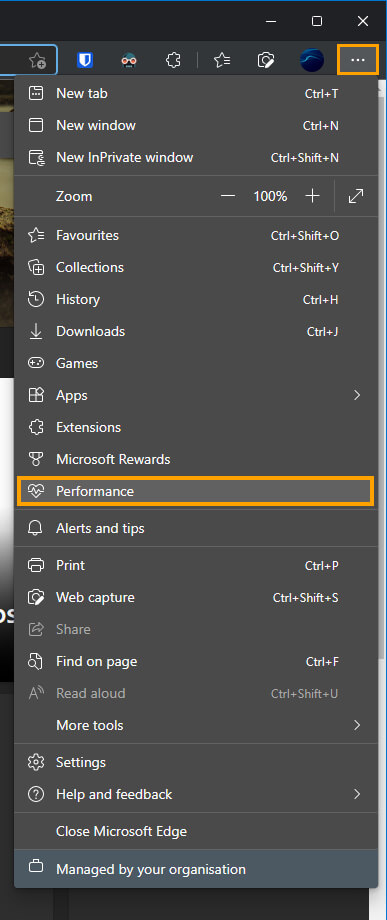Select the Performance menu item
The width and height of the screenshot is (387, 920).
196,491
